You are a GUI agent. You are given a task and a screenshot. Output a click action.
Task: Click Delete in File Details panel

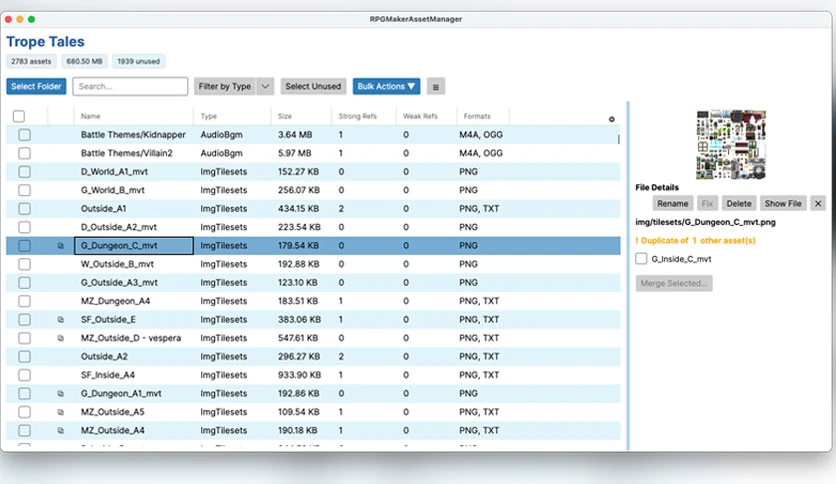pyautogui.click(x=738, y=204)
